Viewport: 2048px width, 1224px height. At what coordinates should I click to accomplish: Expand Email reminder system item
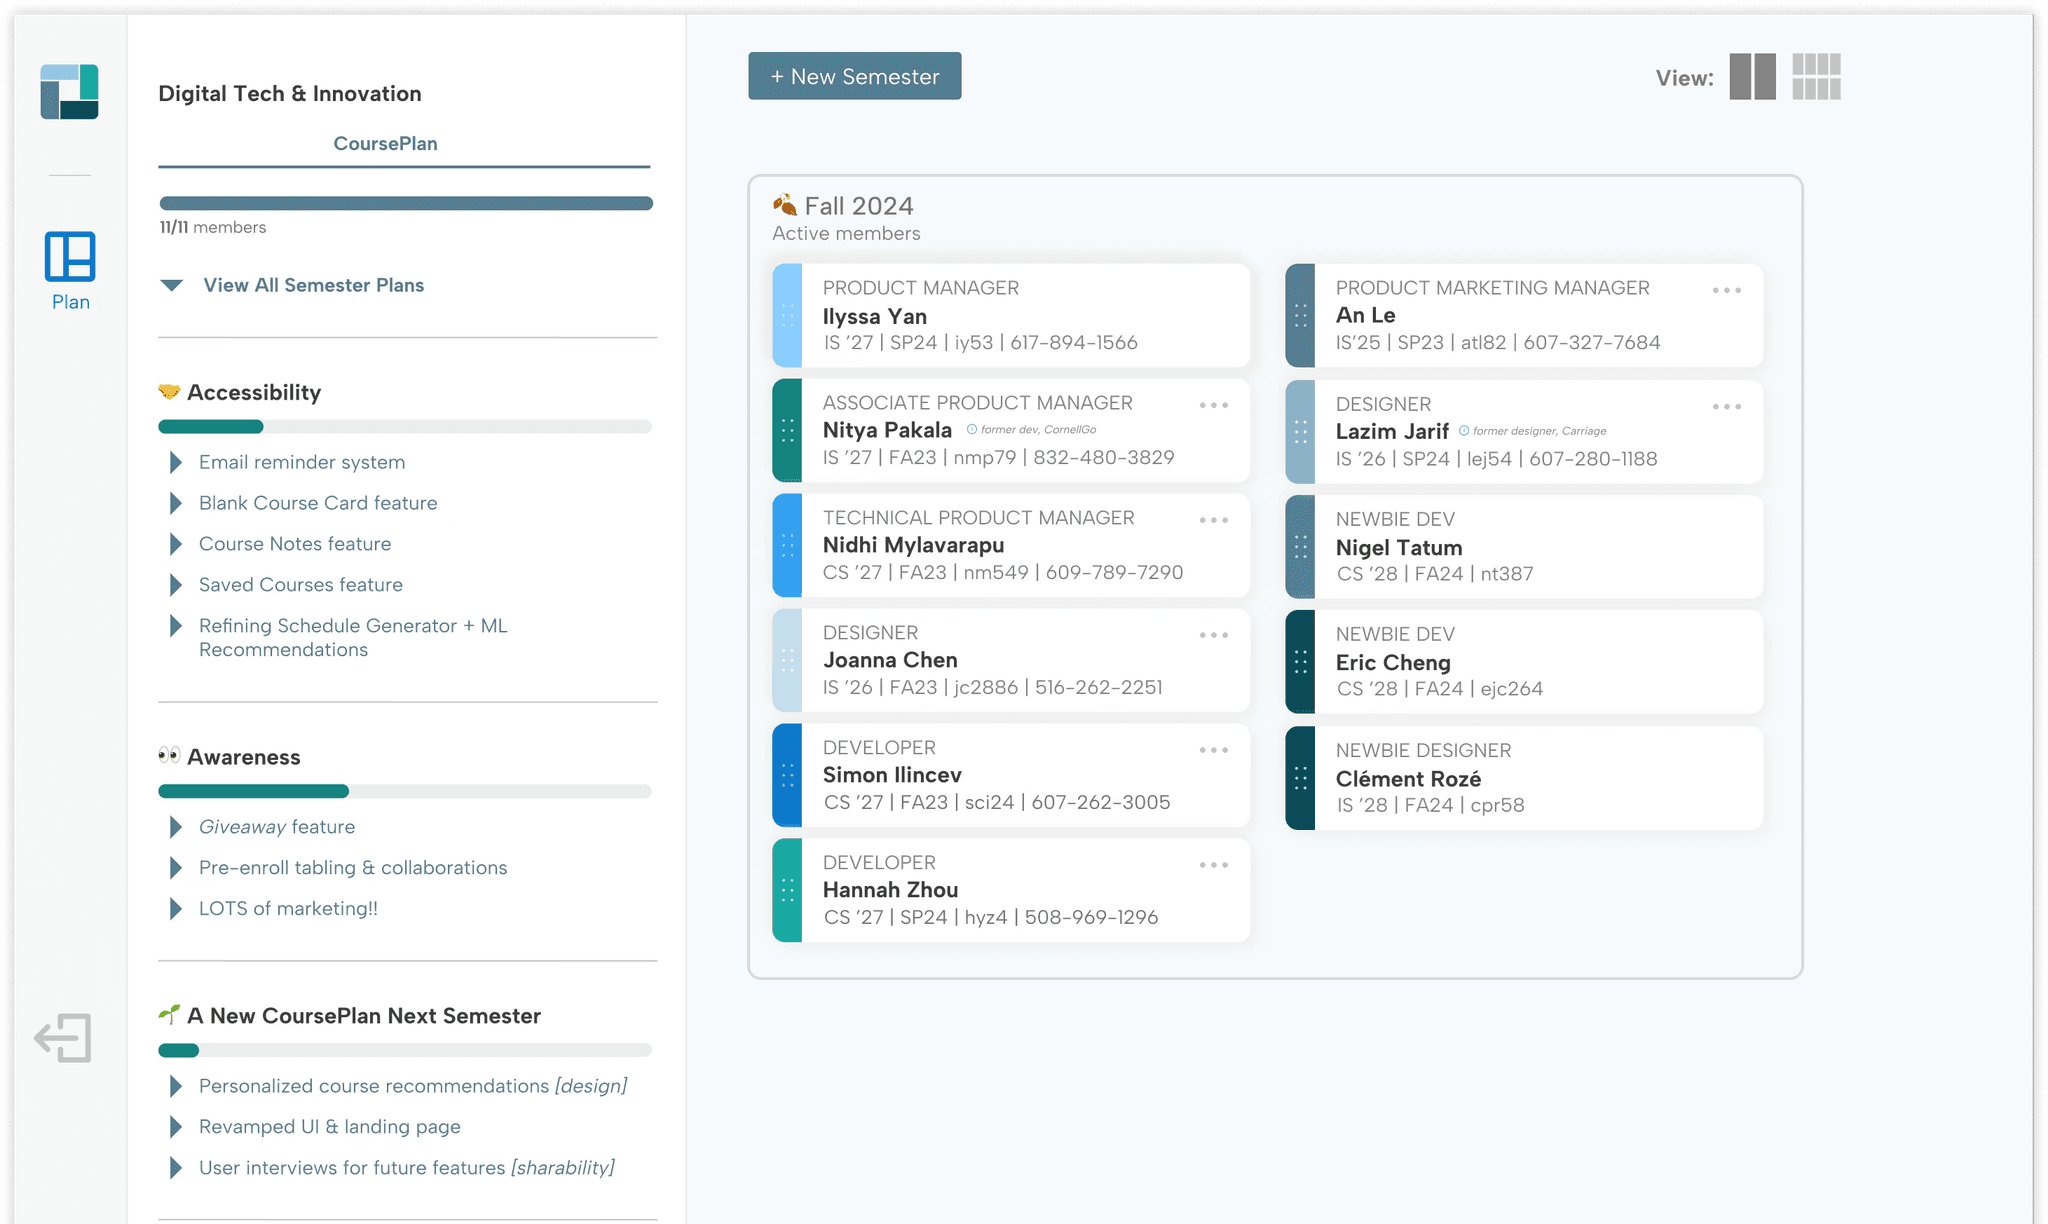coord(176,462)
